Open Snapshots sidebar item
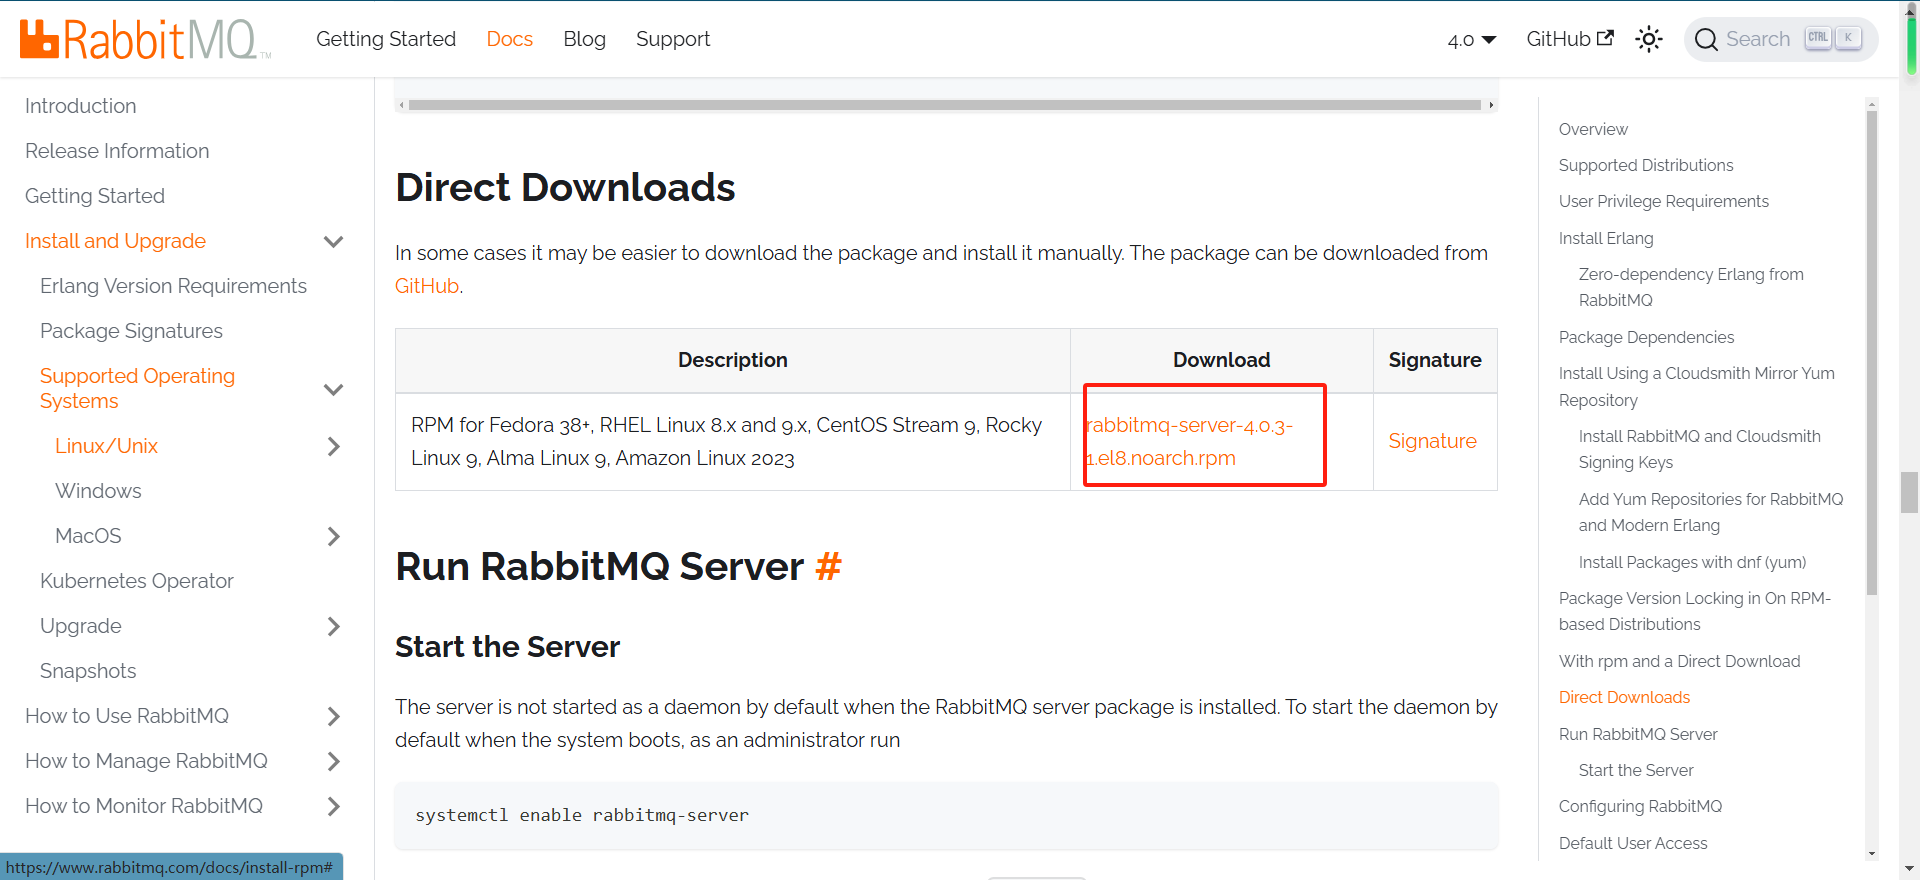This screenshot has height=880, width=1920. pyautogui.click(x=88, y=671)
